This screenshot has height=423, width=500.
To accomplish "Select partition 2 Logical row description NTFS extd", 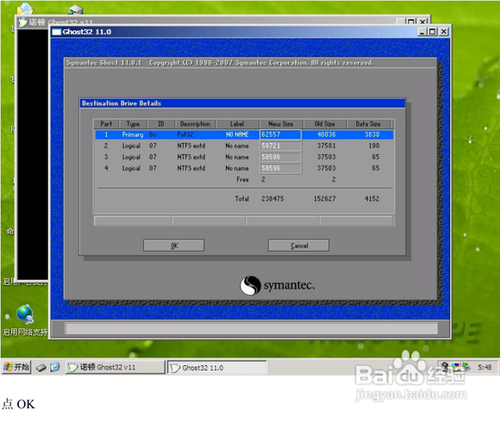I will tap(191, 146).
